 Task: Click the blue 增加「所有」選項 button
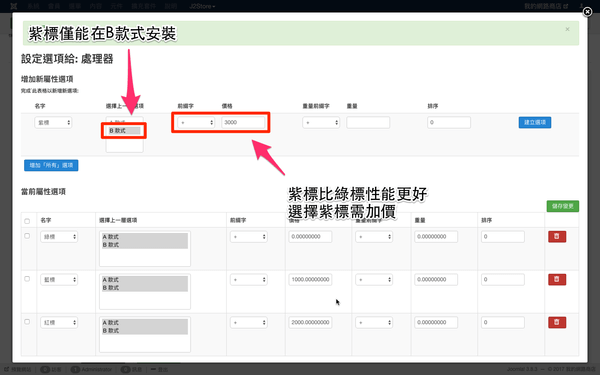pyautogui.click(x=51, y=165)
